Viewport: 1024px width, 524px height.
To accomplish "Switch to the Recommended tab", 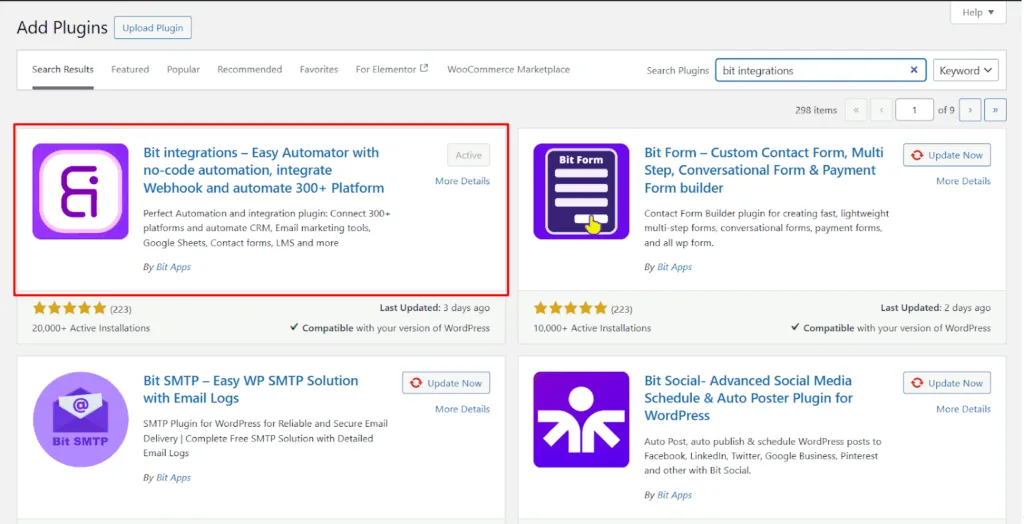I will (249, 69).
